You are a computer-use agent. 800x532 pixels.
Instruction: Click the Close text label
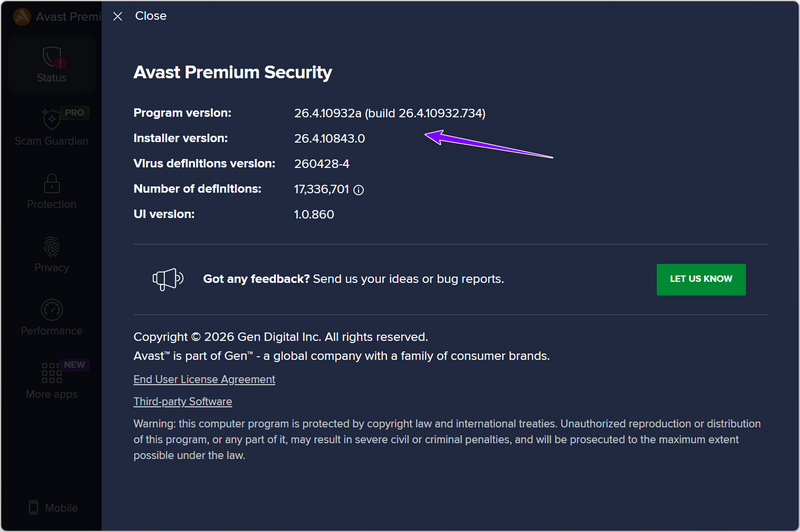151,16
